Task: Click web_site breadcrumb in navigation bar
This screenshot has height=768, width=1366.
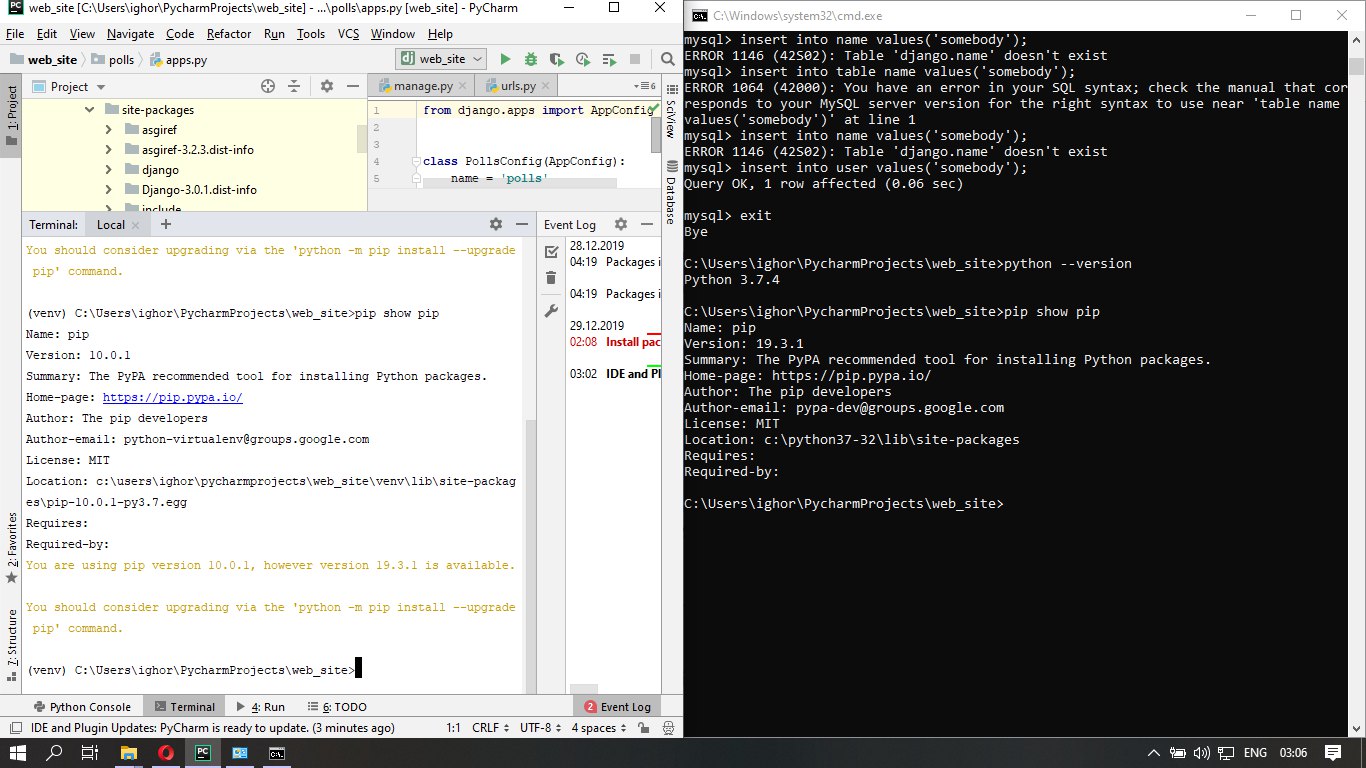Action: tap(43, 60)
